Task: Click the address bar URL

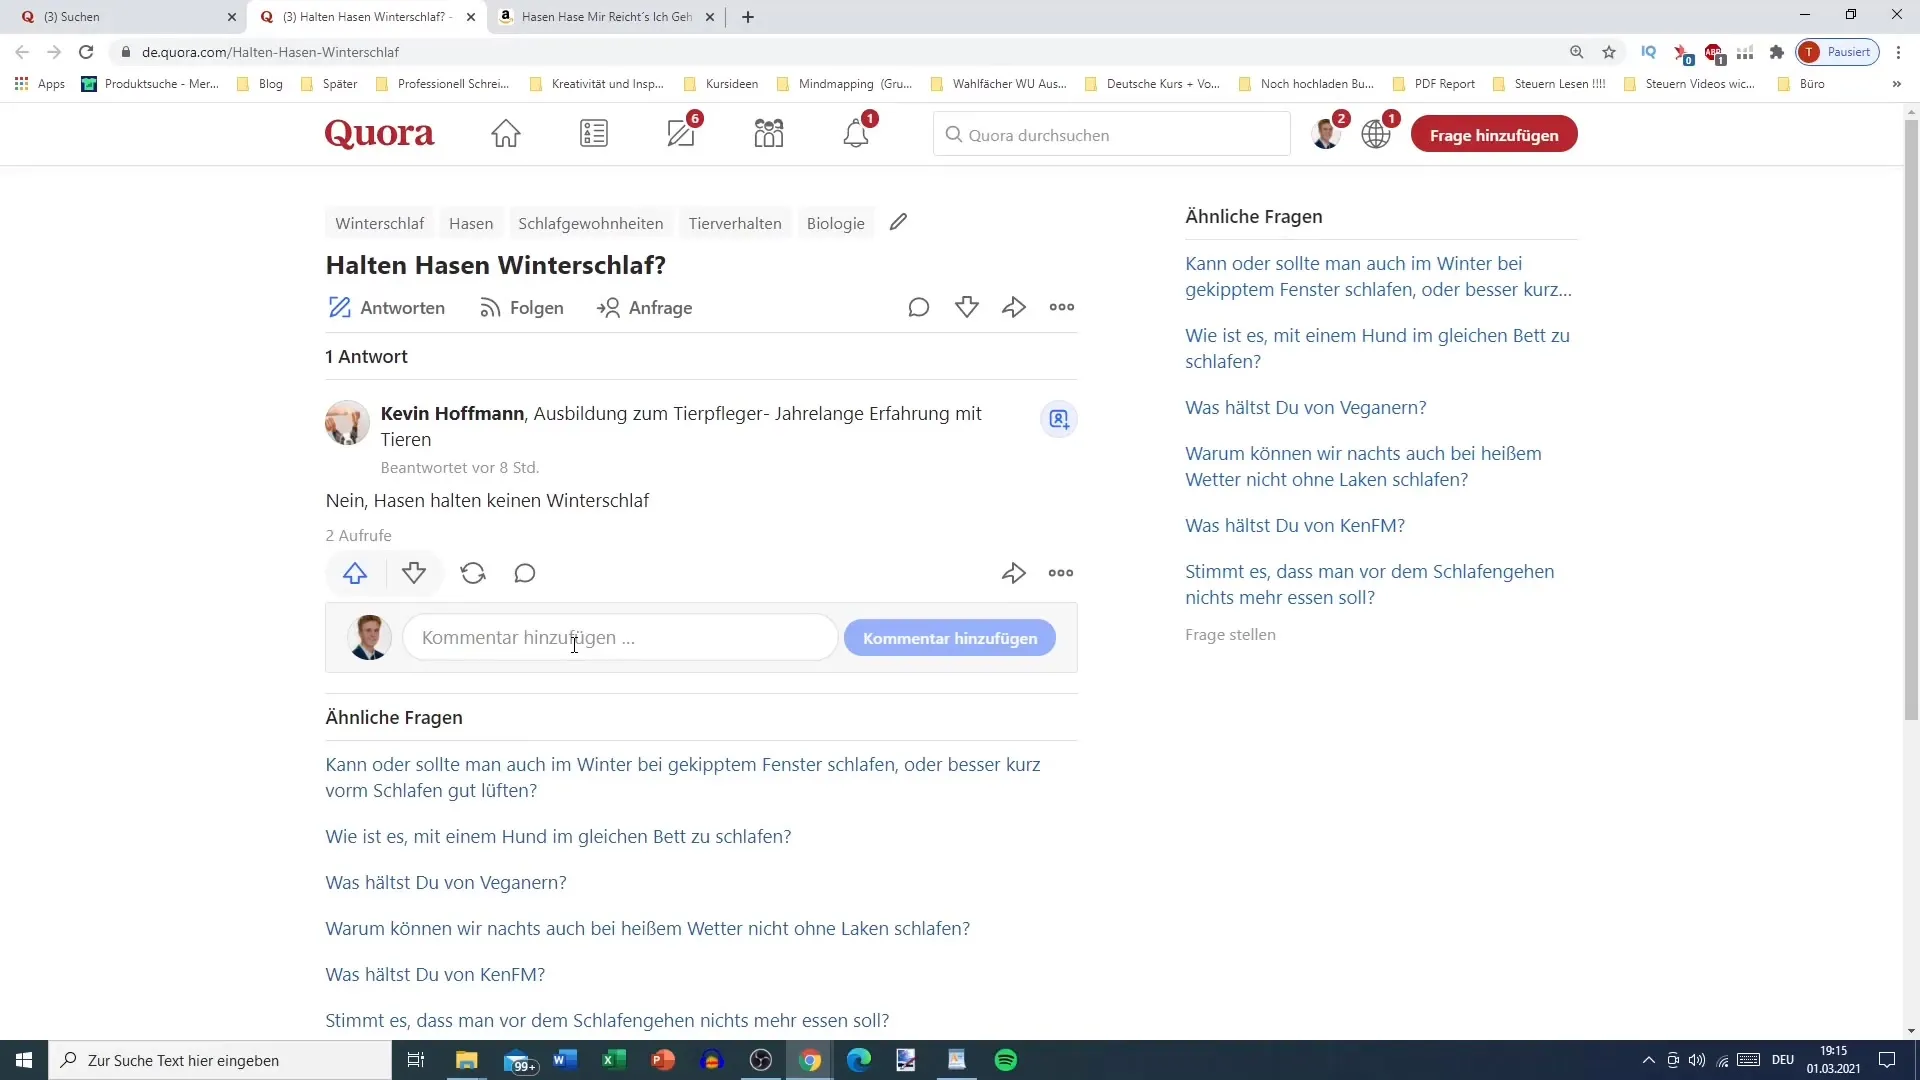Action: pyautogui.click(x=270, y=52)
